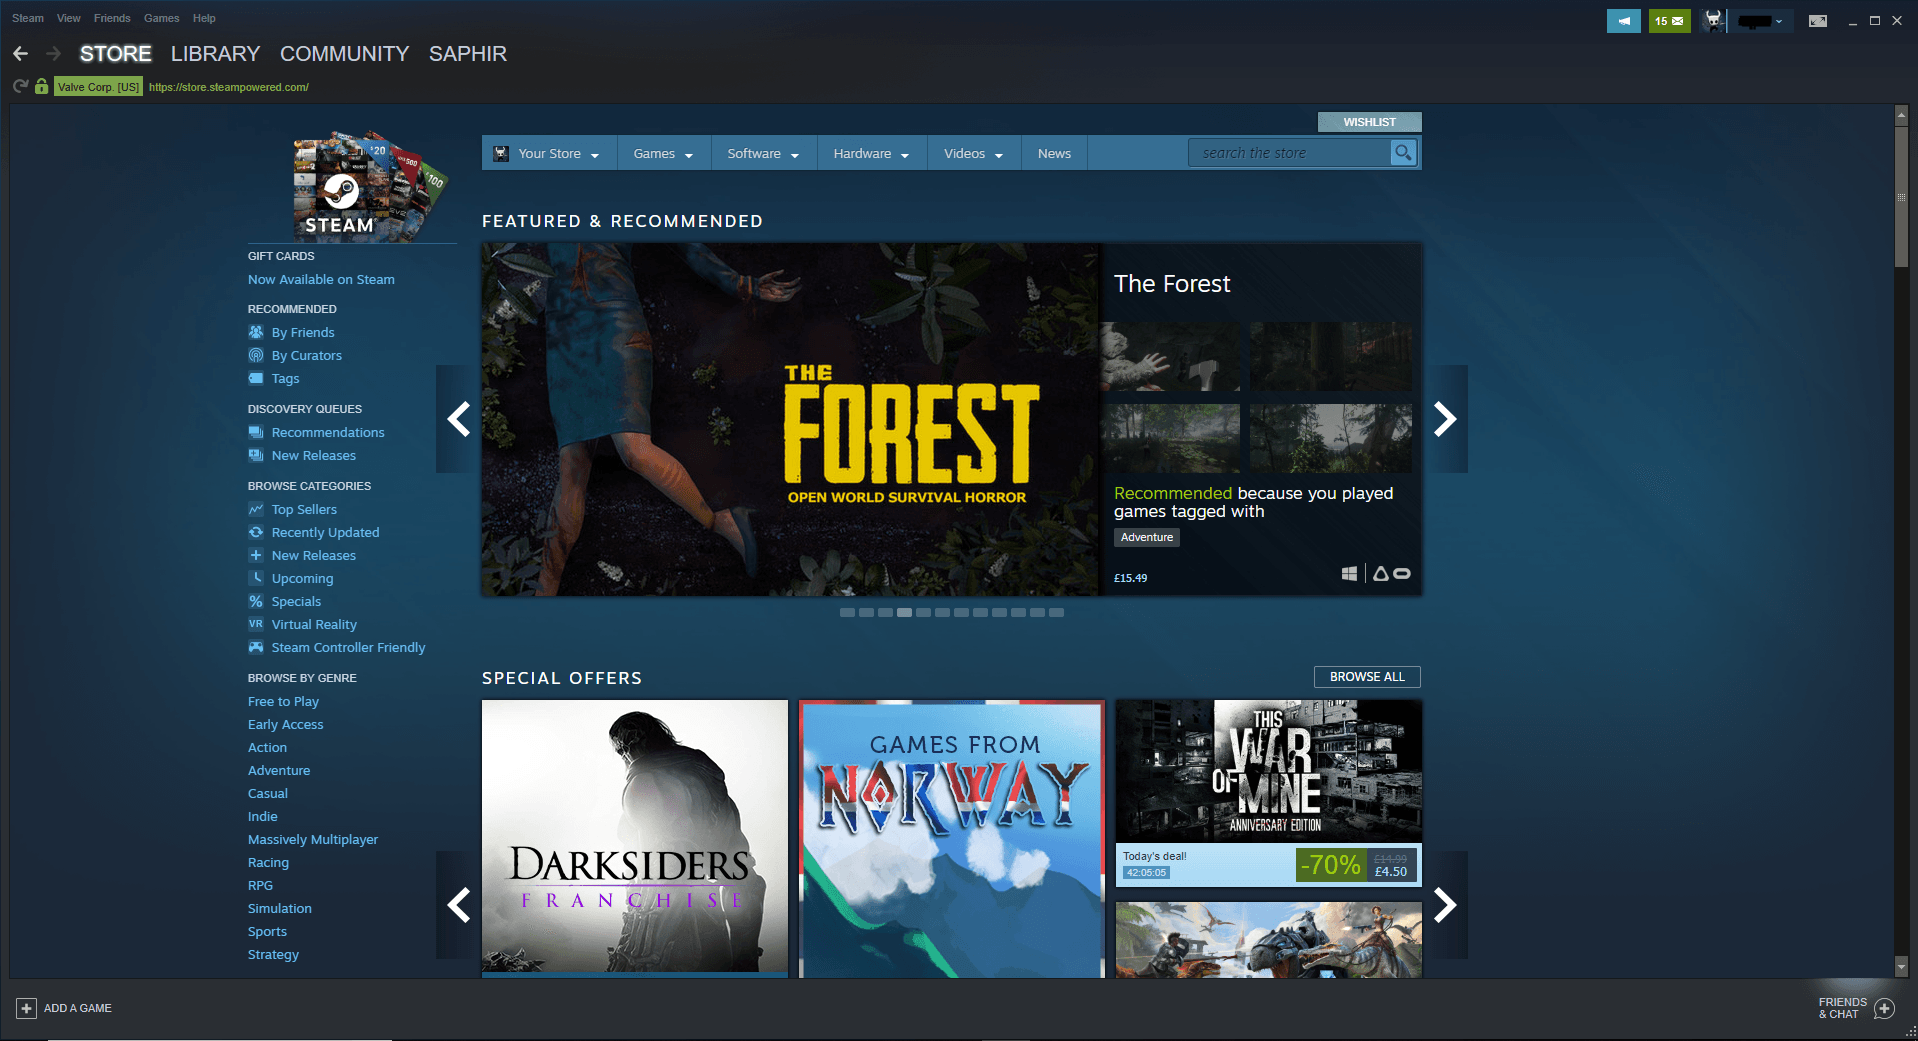Screen dimensions: 1918x1041
Task: Switch to Big Picture mode
Action: click(x=1818, y=20)
